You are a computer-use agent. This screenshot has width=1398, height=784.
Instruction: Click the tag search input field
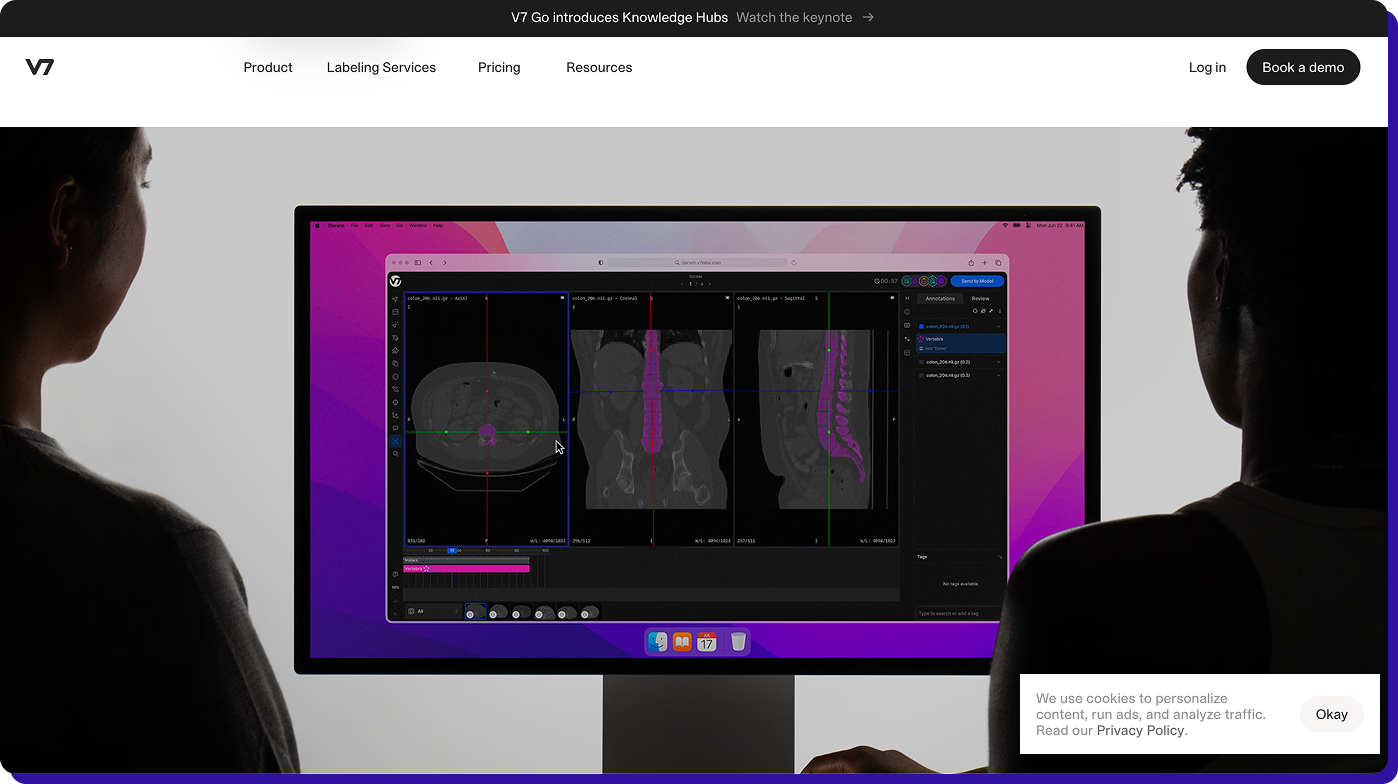click(958, 613)
